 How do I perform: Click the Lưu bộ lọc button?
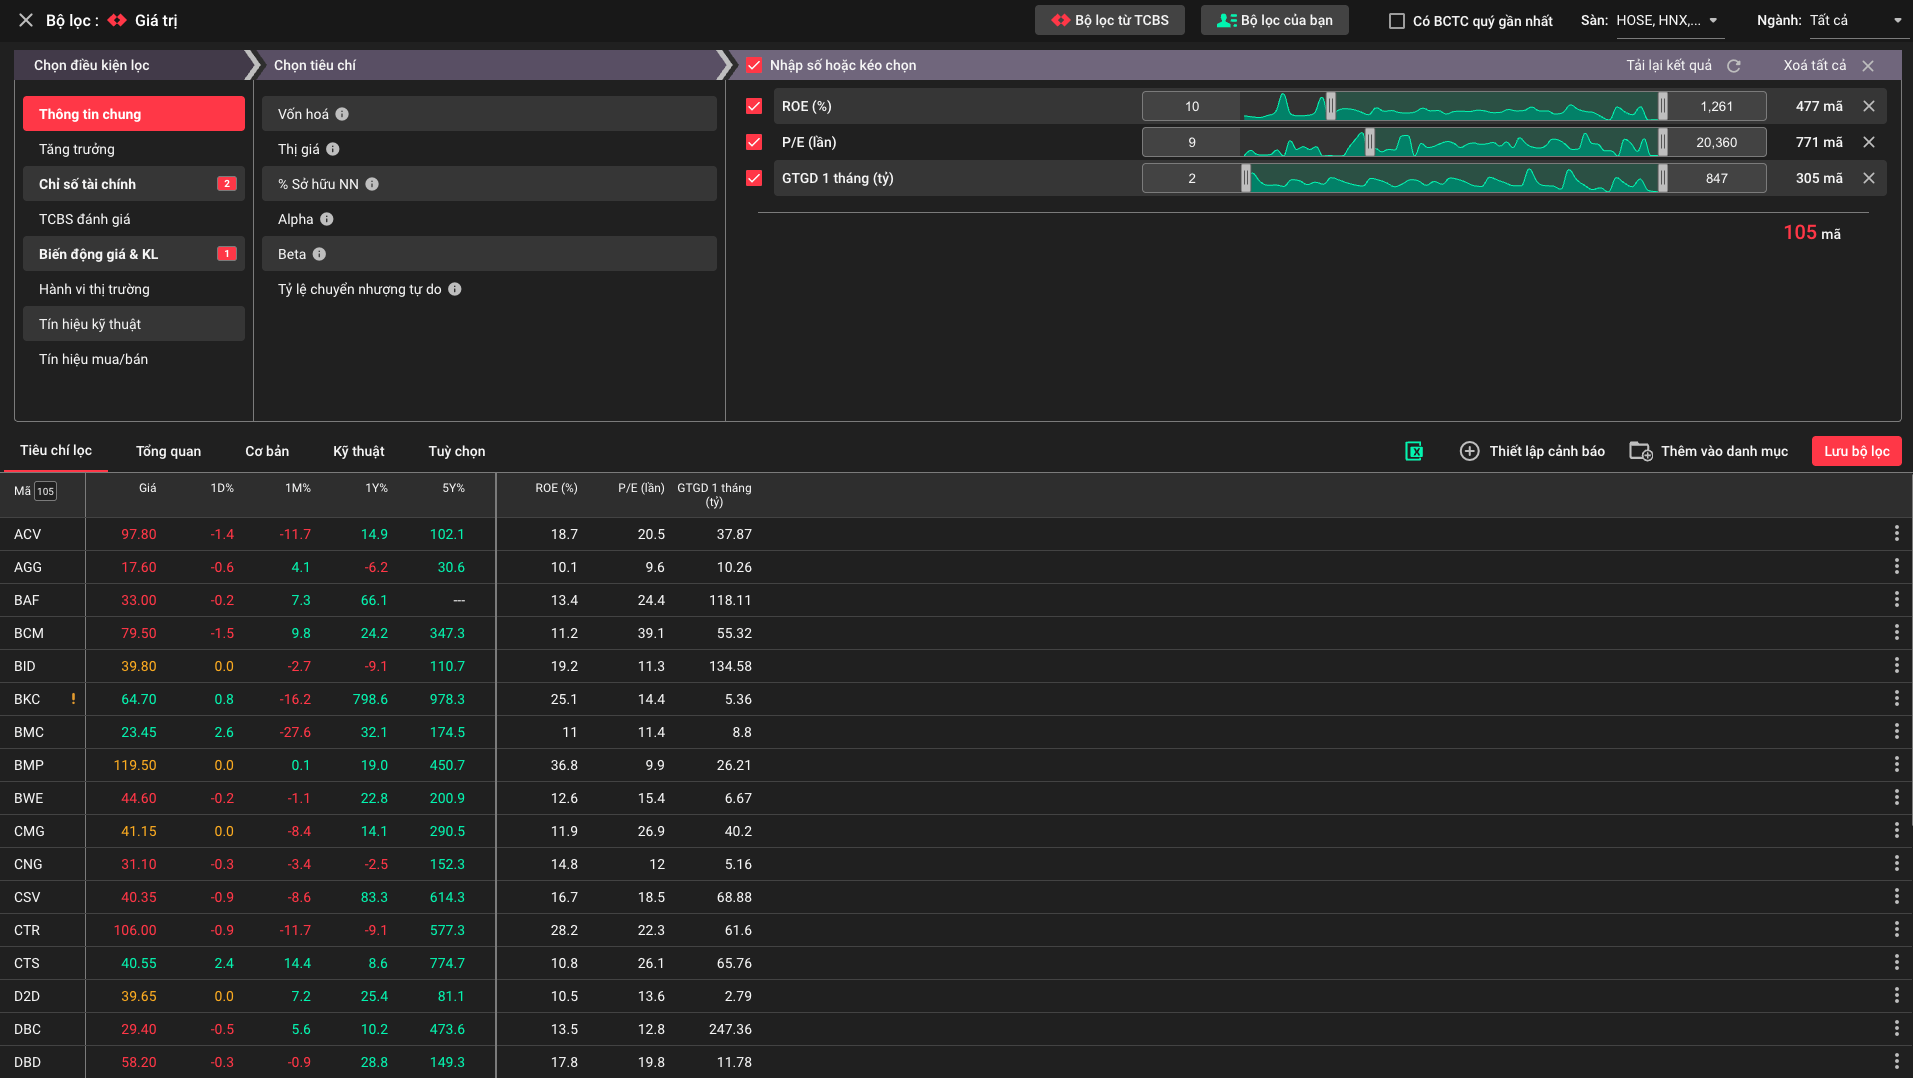coord(1856,451)
